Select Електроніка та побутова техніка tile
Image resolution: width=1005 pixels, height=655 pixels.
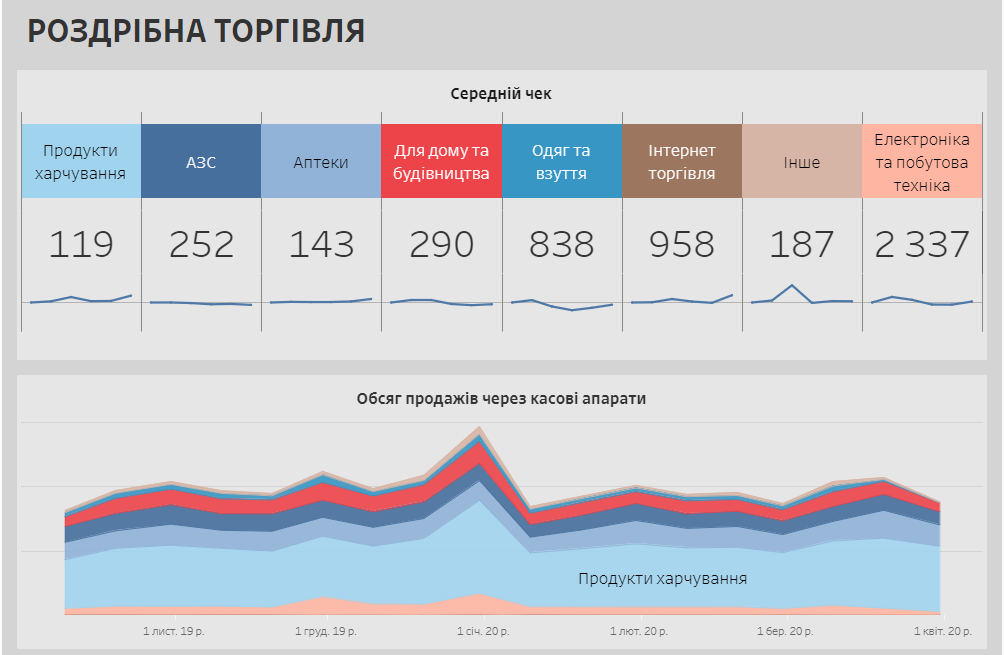point(922,161)
